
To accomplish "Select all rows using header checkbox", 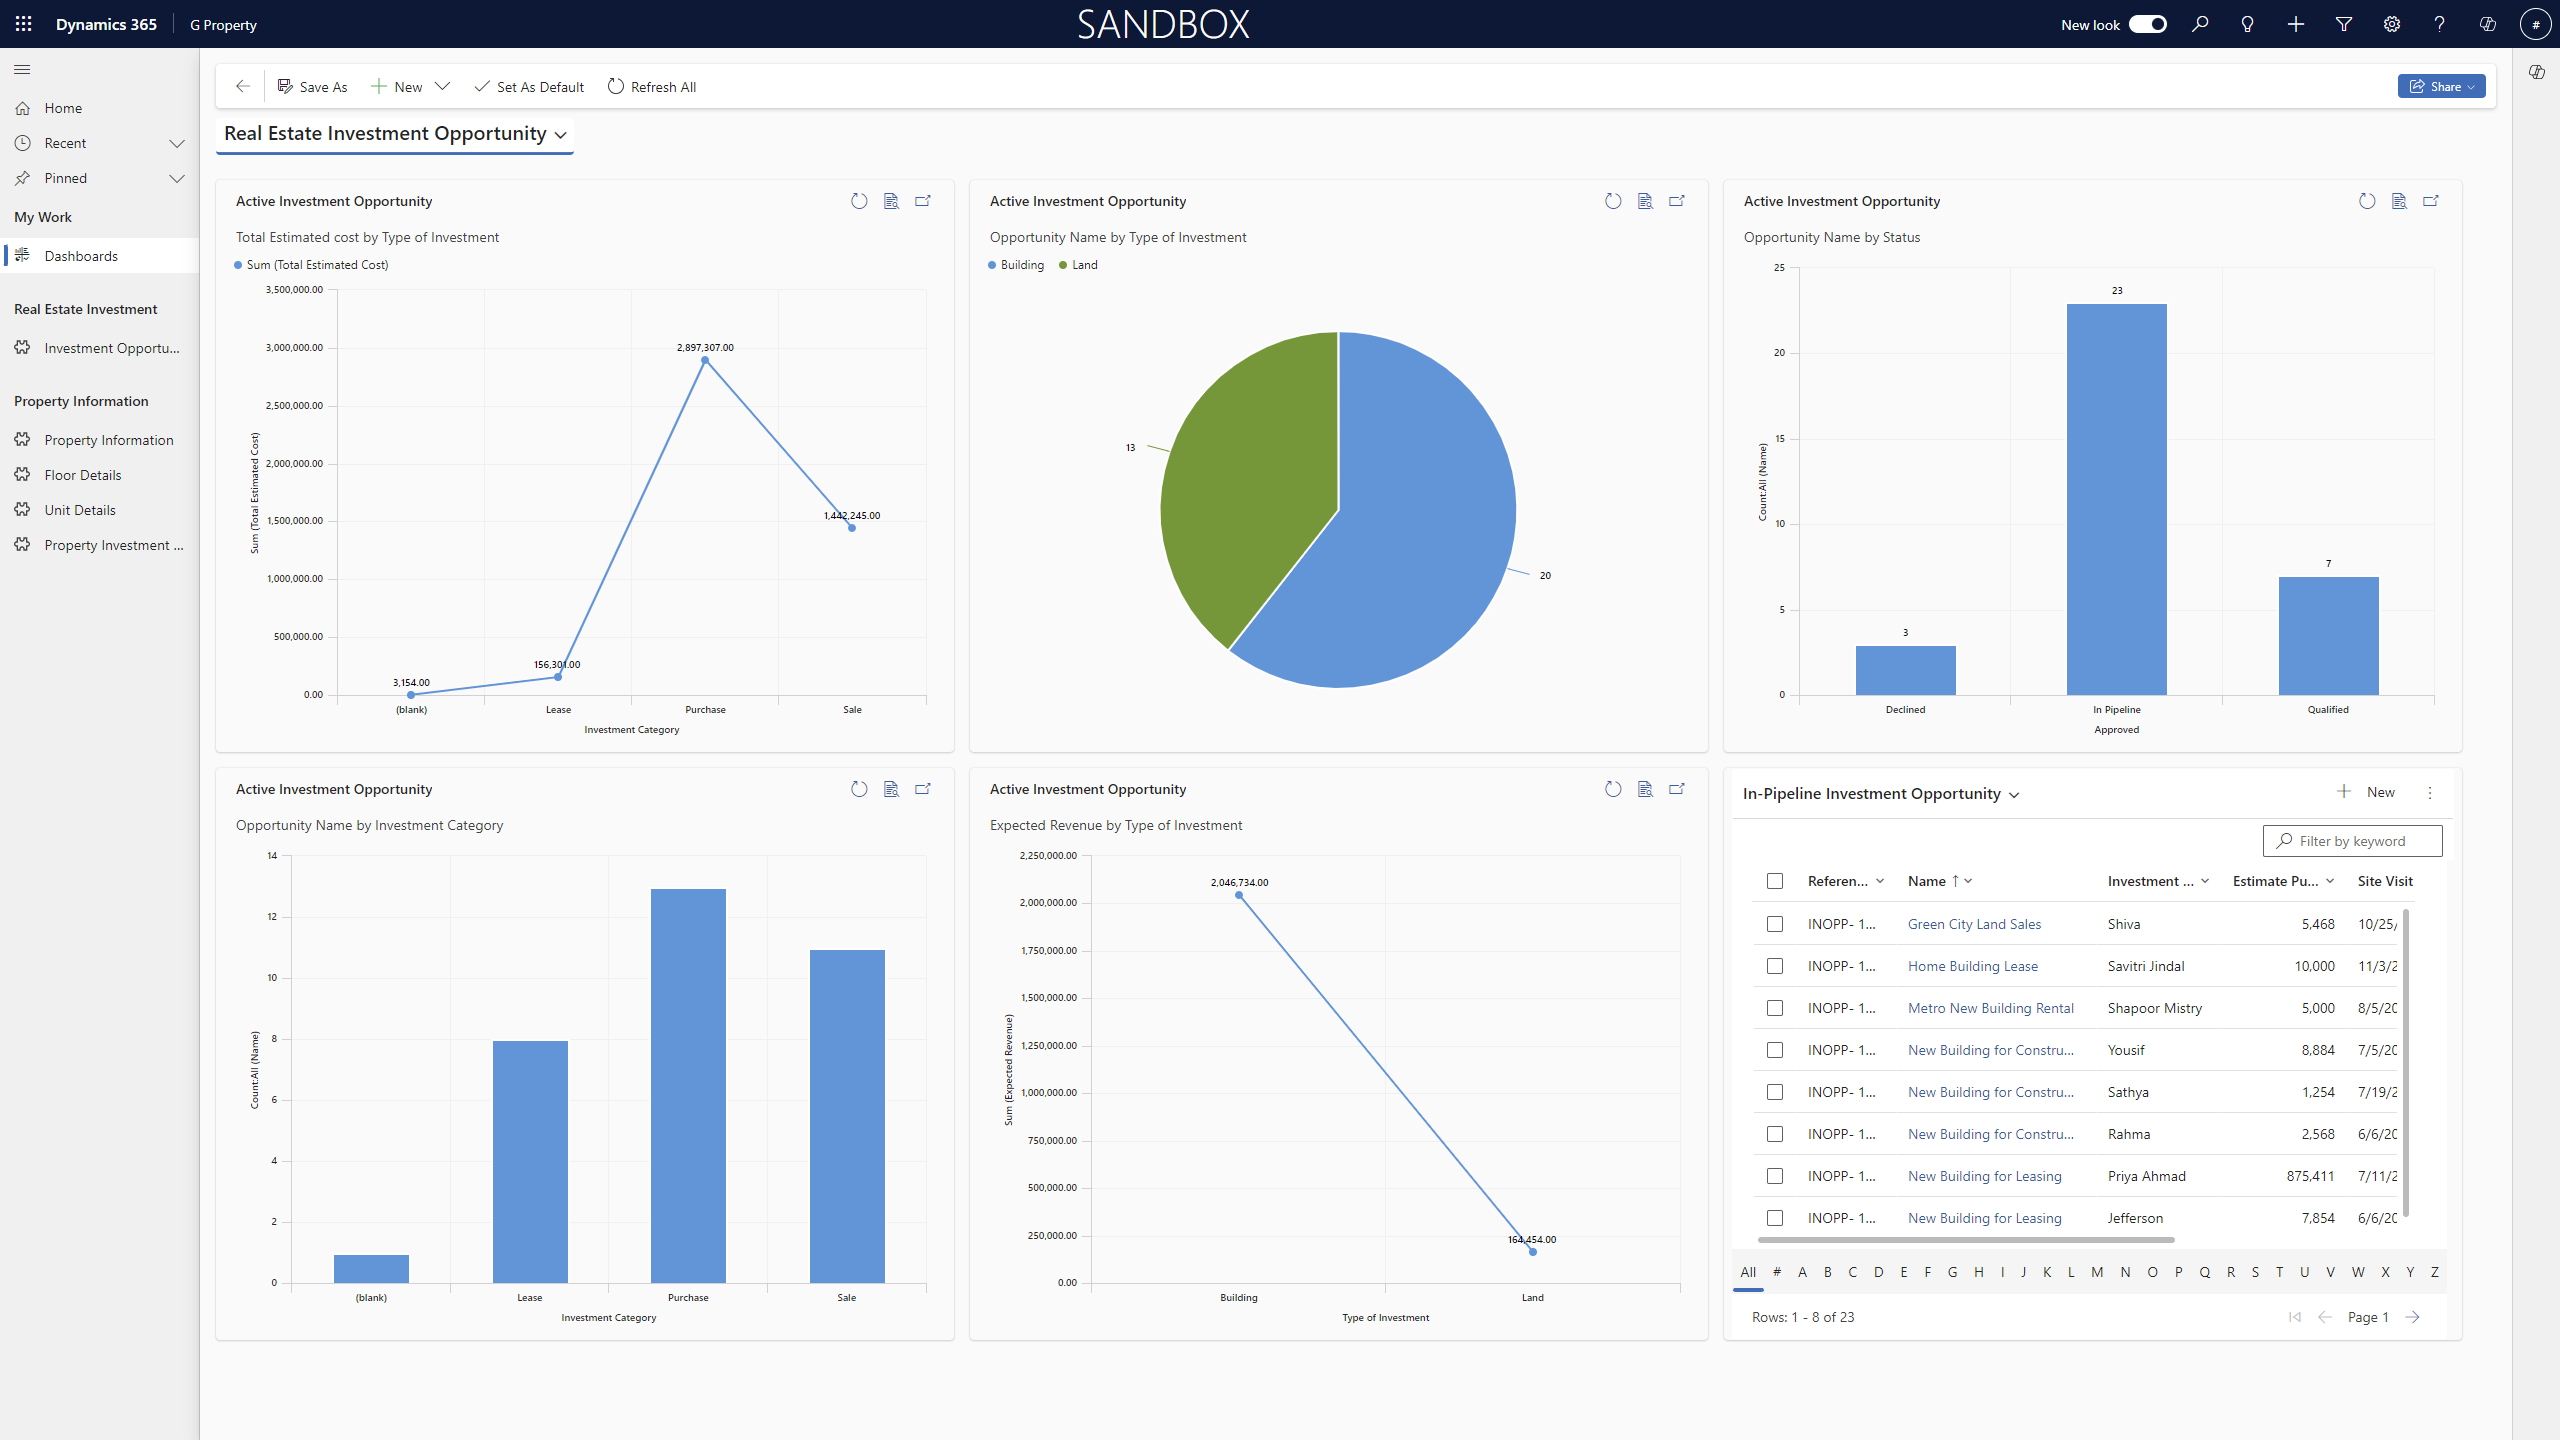I will 1775,881.
